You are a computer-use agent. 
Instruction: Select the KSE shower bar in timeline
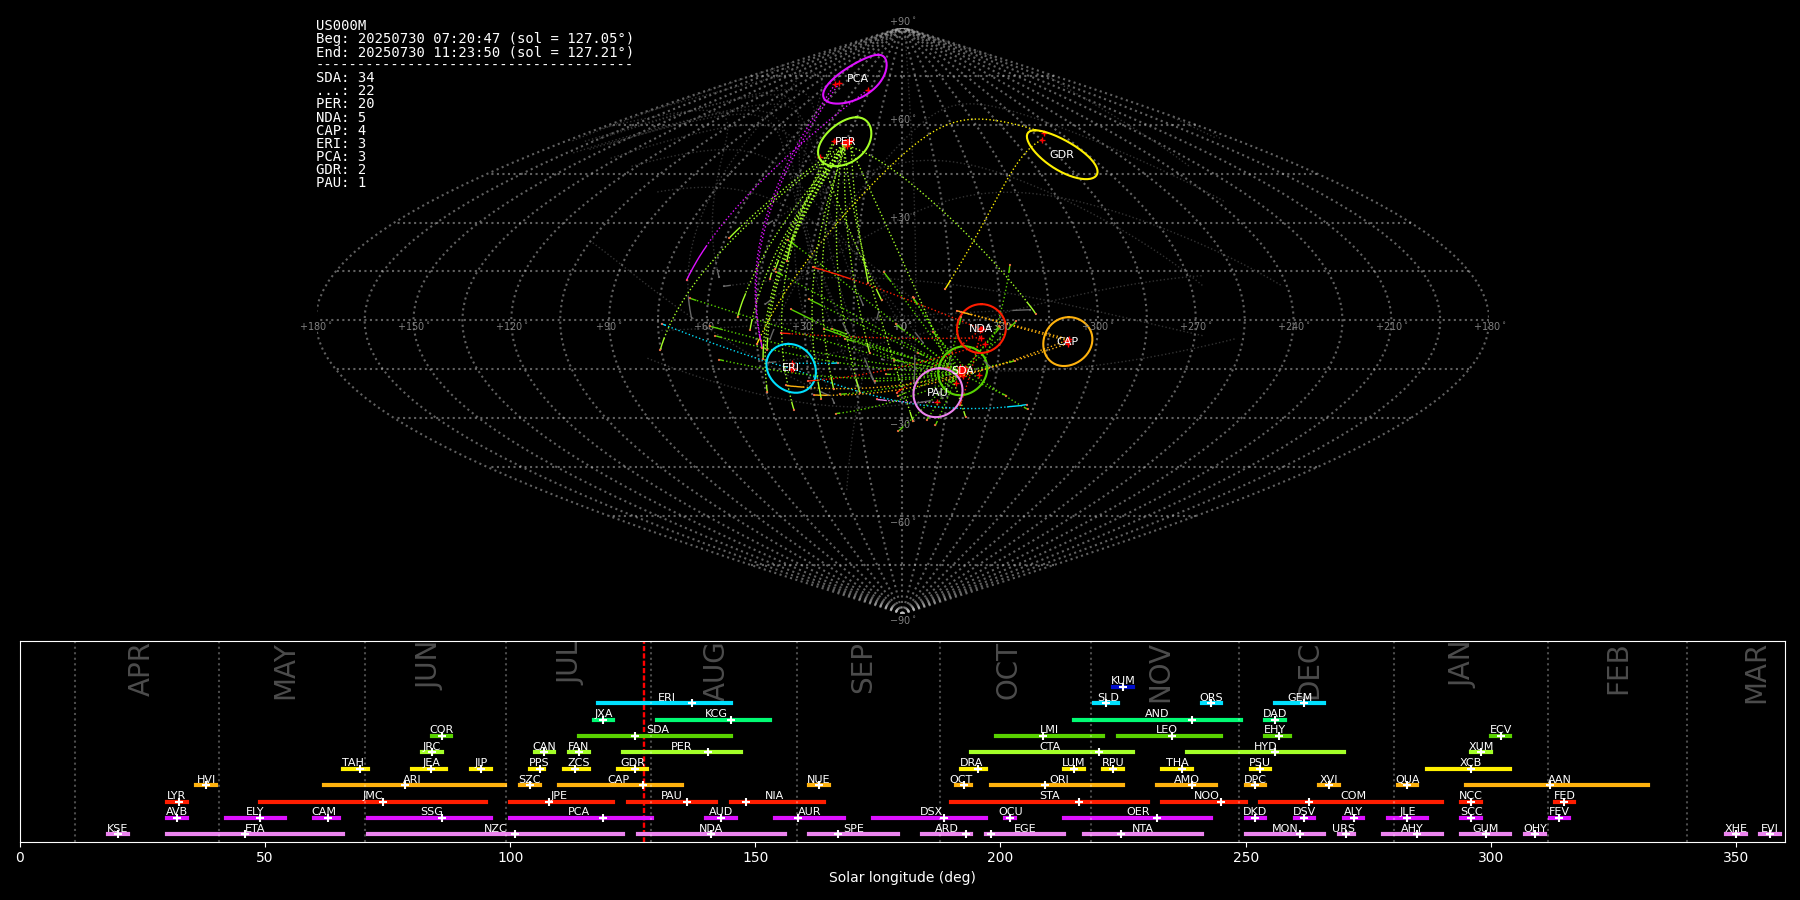pos(118,834)
